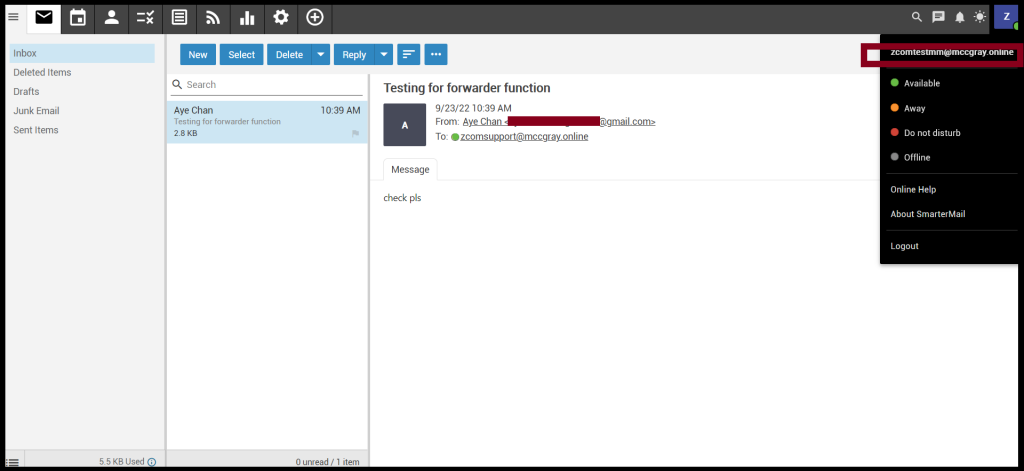Click the Z user avatar
This screenshot has height=471, width=1024.
(x=1006, y=17)
